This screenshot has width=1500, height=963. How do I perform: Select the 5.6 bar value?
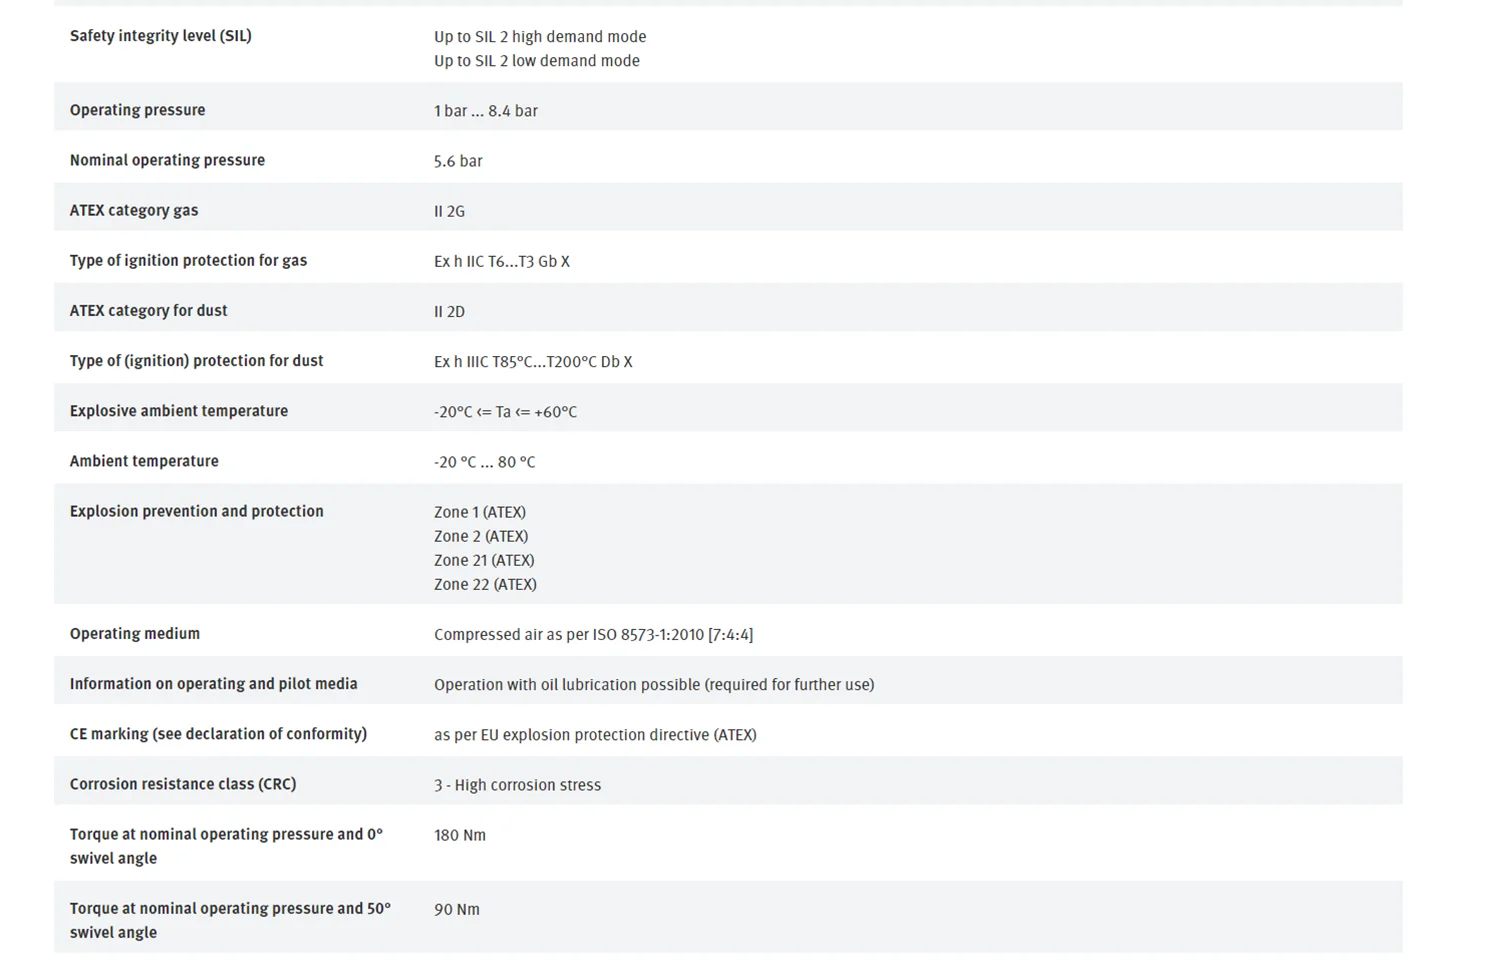click(x=458, y=161)
